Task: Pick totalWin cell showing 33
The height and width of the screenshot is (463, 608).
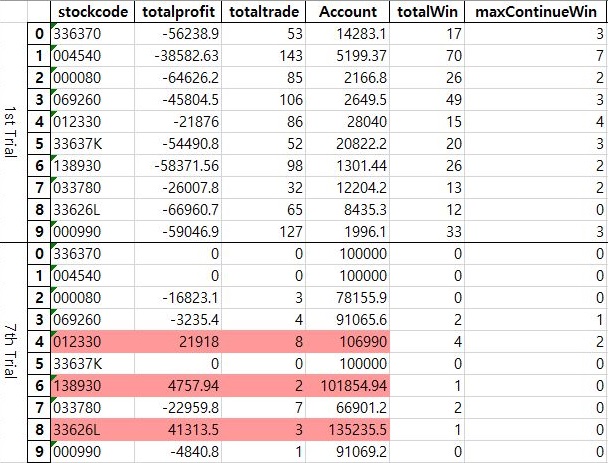Action: [427, 232]
